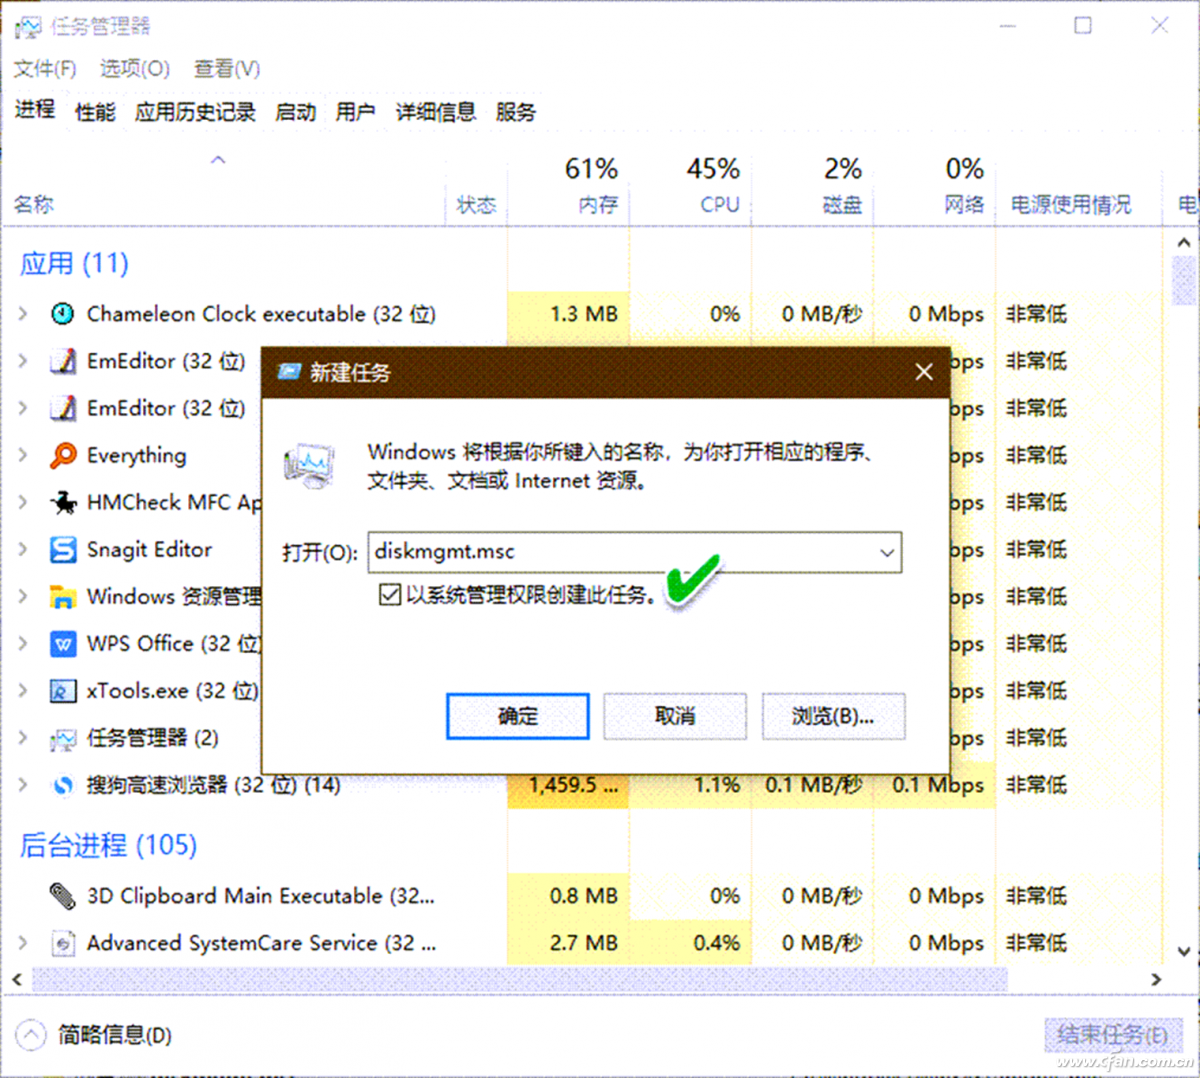Sort by the 电源使用情况 column header
1200x1078 pixels.
(x=1071, y=205)
